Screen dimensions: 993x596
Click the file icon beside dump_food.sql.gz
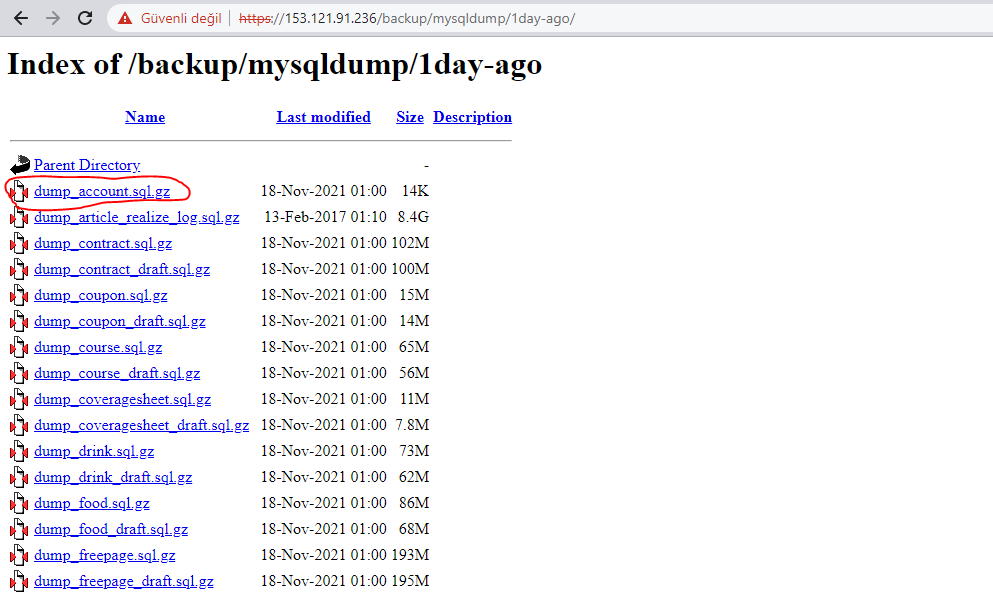pos(20,503)
